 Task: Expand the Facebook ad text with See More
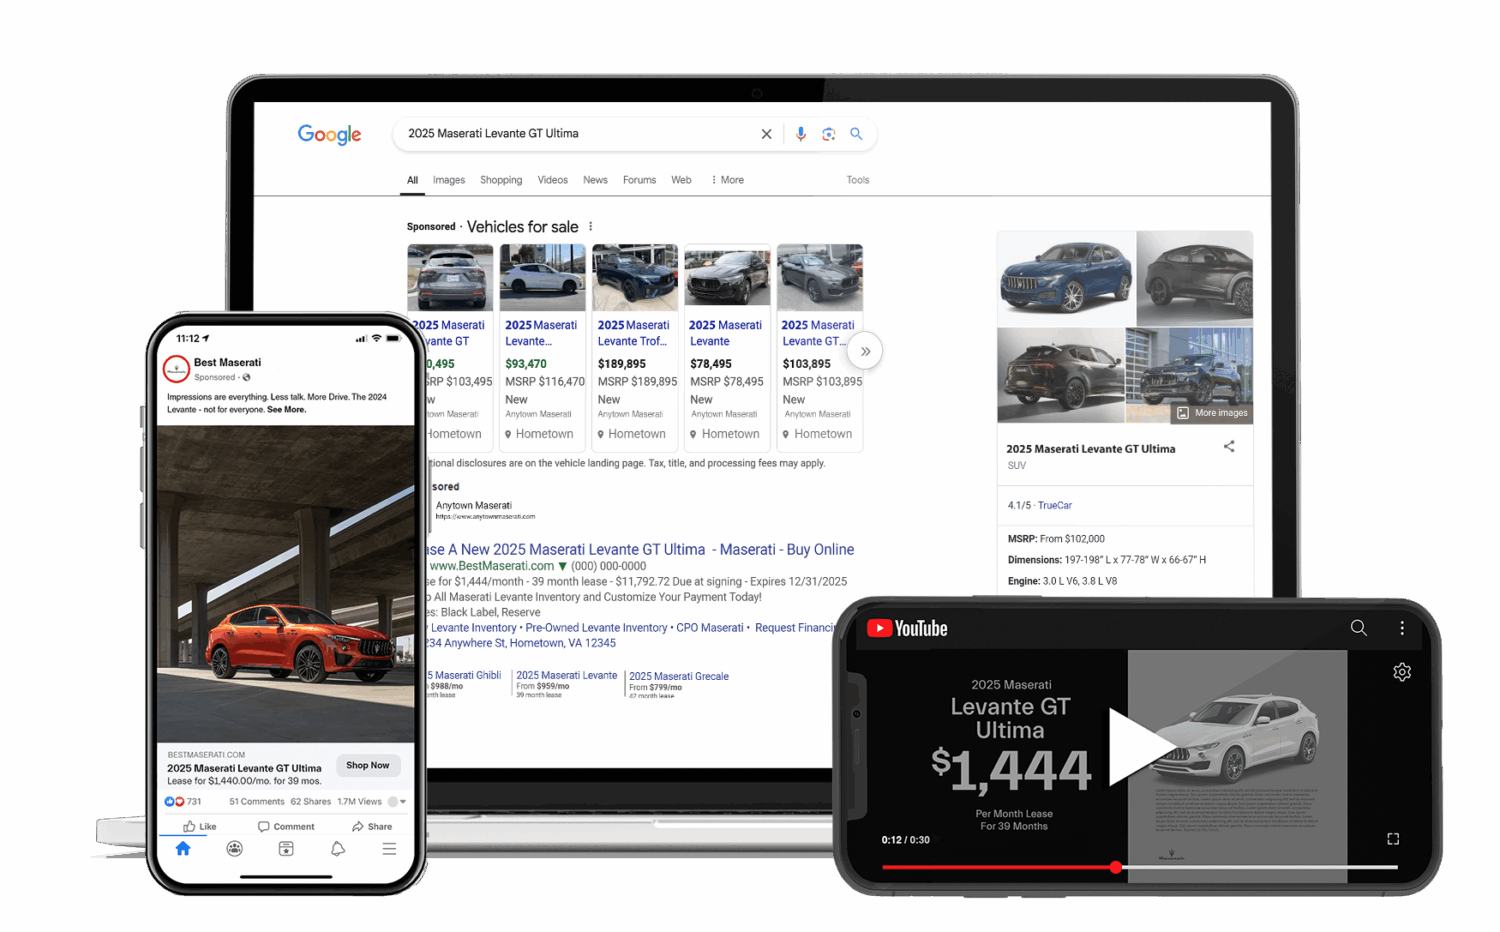pos(286,410)
